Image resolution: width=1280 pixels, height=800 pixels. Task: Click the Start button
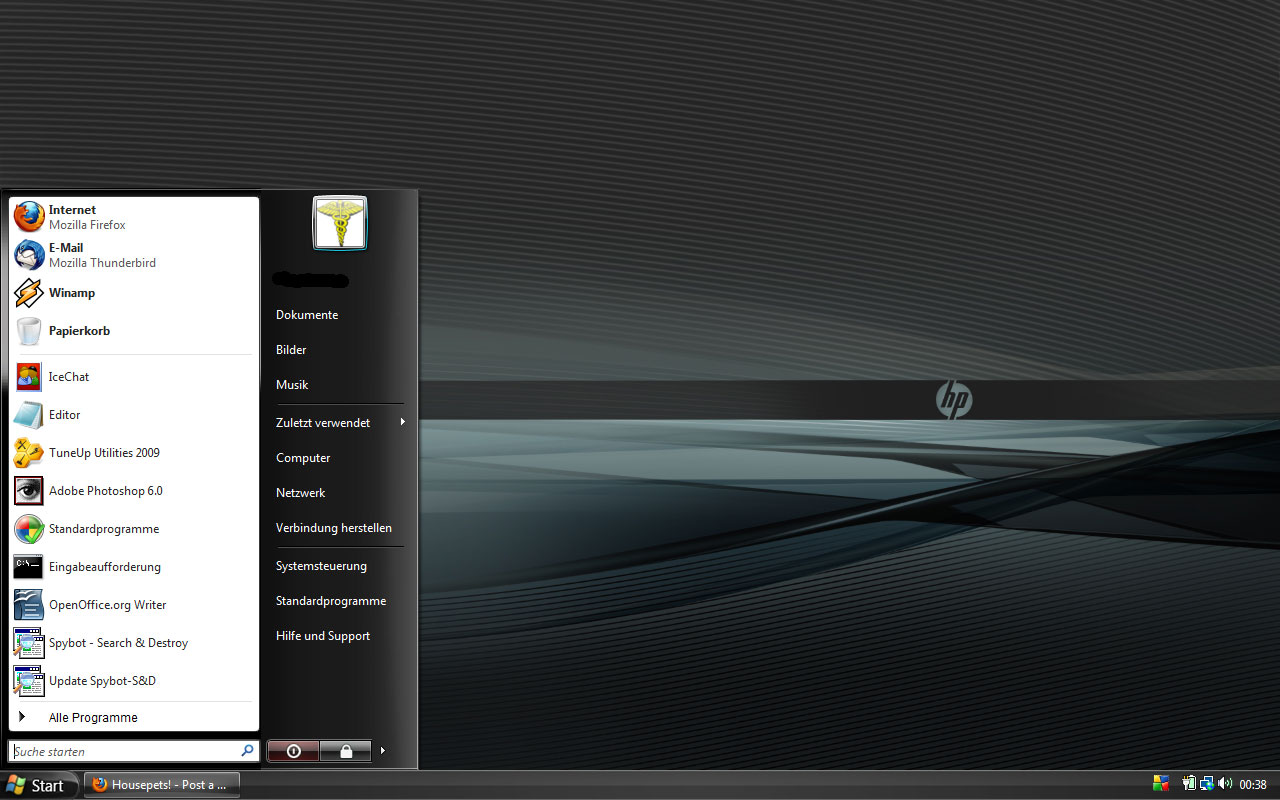pyautogui.click(x=37, y=785)
